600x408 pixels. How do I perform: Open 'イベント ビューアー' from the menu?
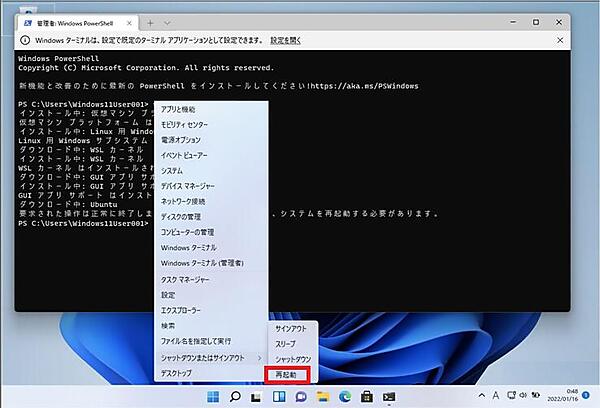tap(211, 155)
